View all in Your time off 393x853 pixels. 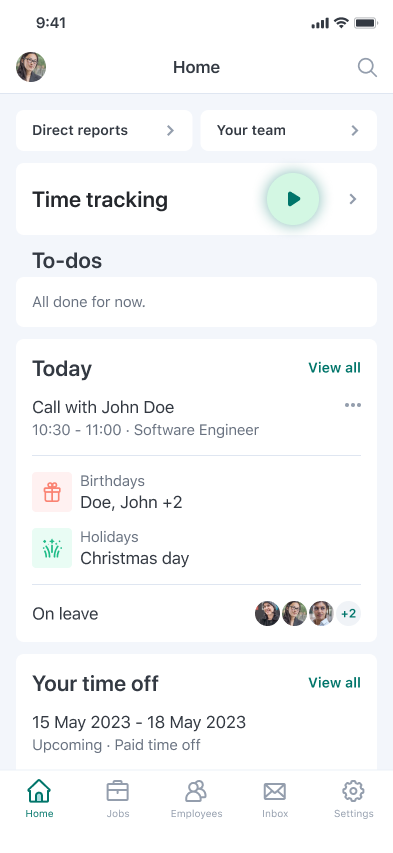[x=334, y=683]
